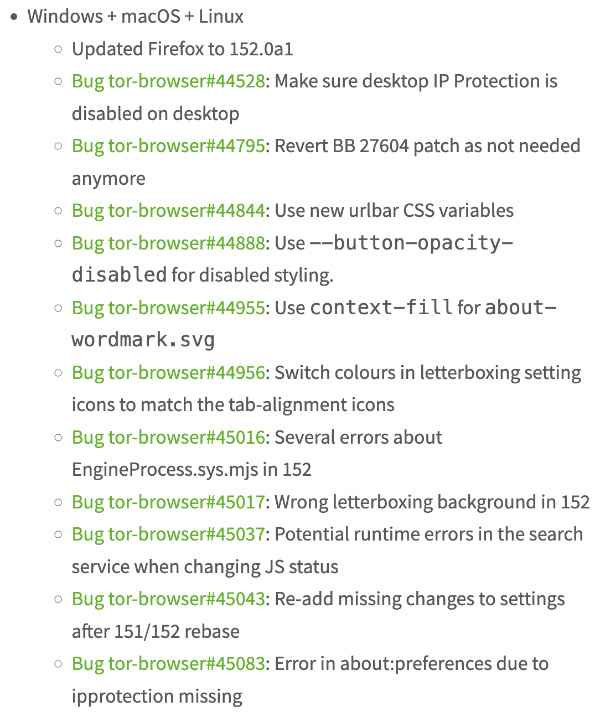This screenshot has height=717, width=600.
Task: Open Bug tor-browser#45016 link
Action: [x=168, y=438]
